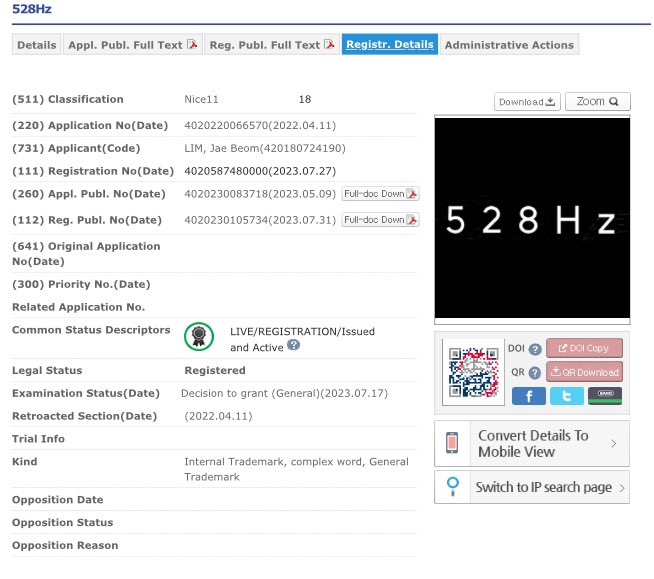Click the QR code image
The width and height of the screenshot is (654, 579).
click(x=473, y=372)
